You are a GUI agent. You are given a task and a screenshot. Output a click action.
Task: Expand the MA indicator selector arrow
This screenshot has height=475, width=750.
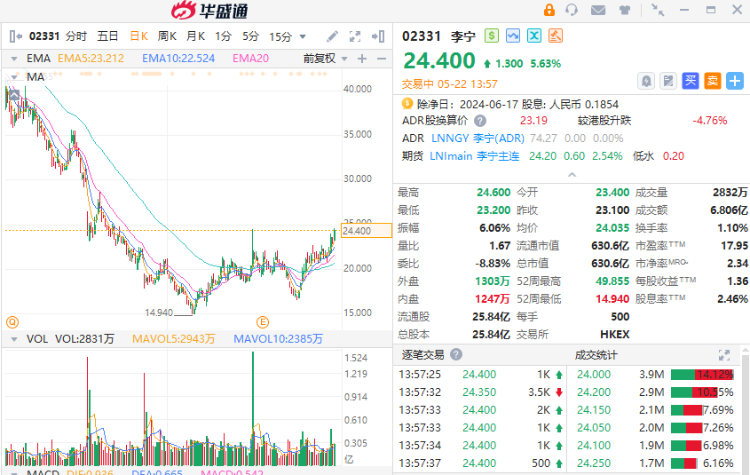coord(14,77)
